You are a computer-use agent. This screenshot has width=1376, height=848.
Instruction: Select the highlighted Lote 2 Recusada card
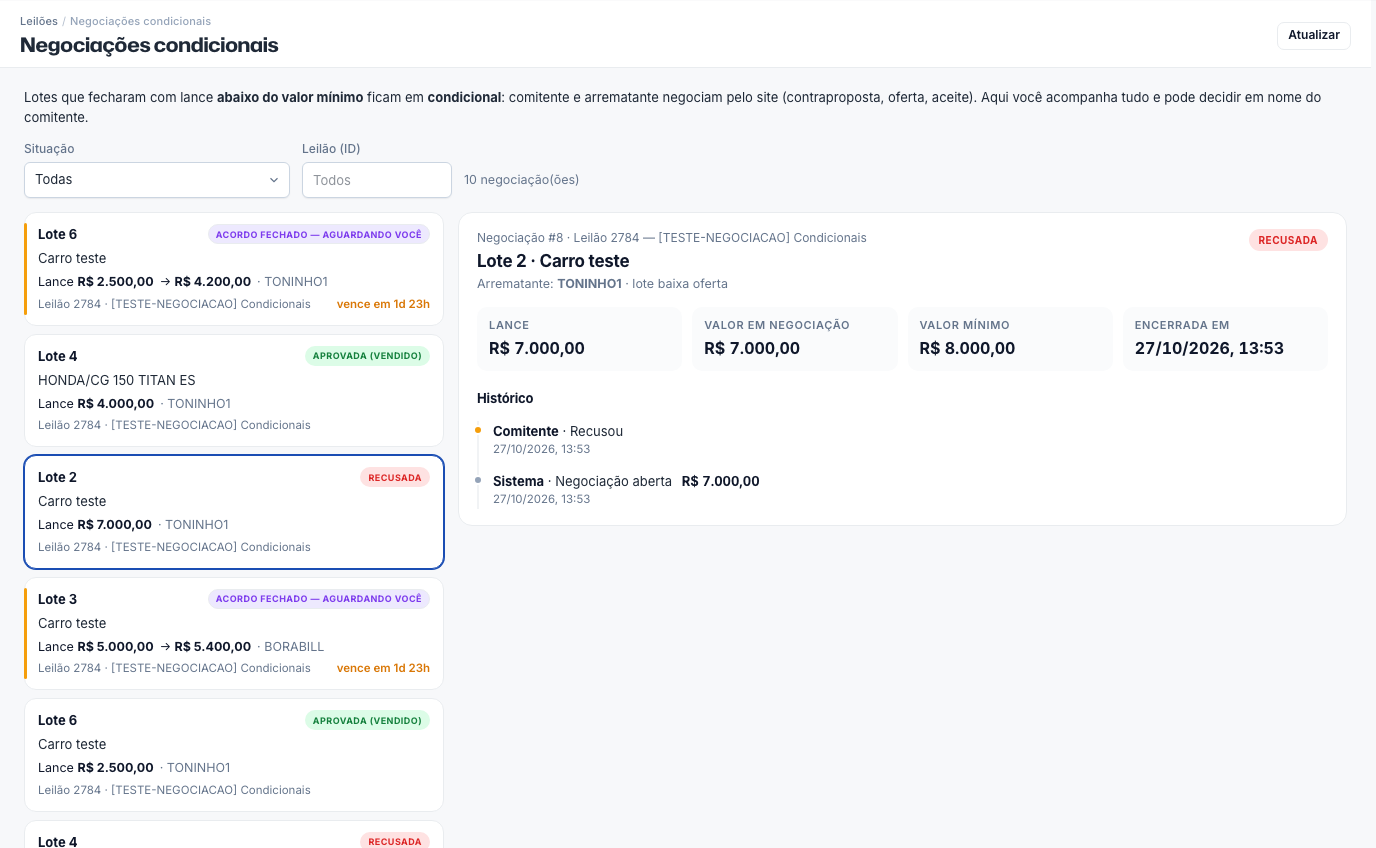tap(234, 512)
